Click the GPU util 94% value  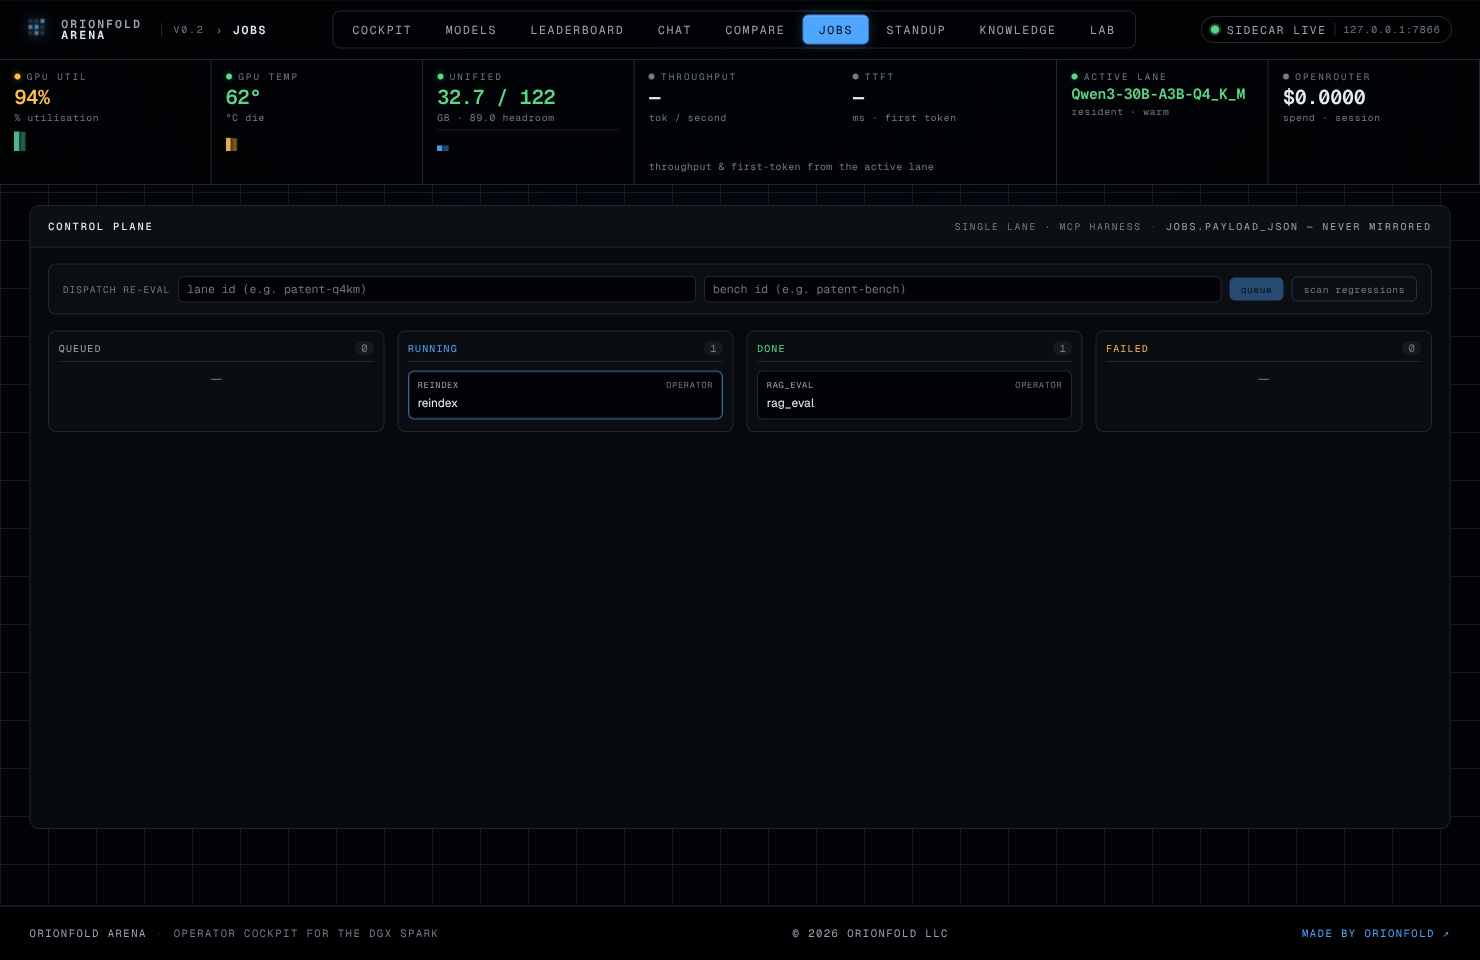coord(32,97)
